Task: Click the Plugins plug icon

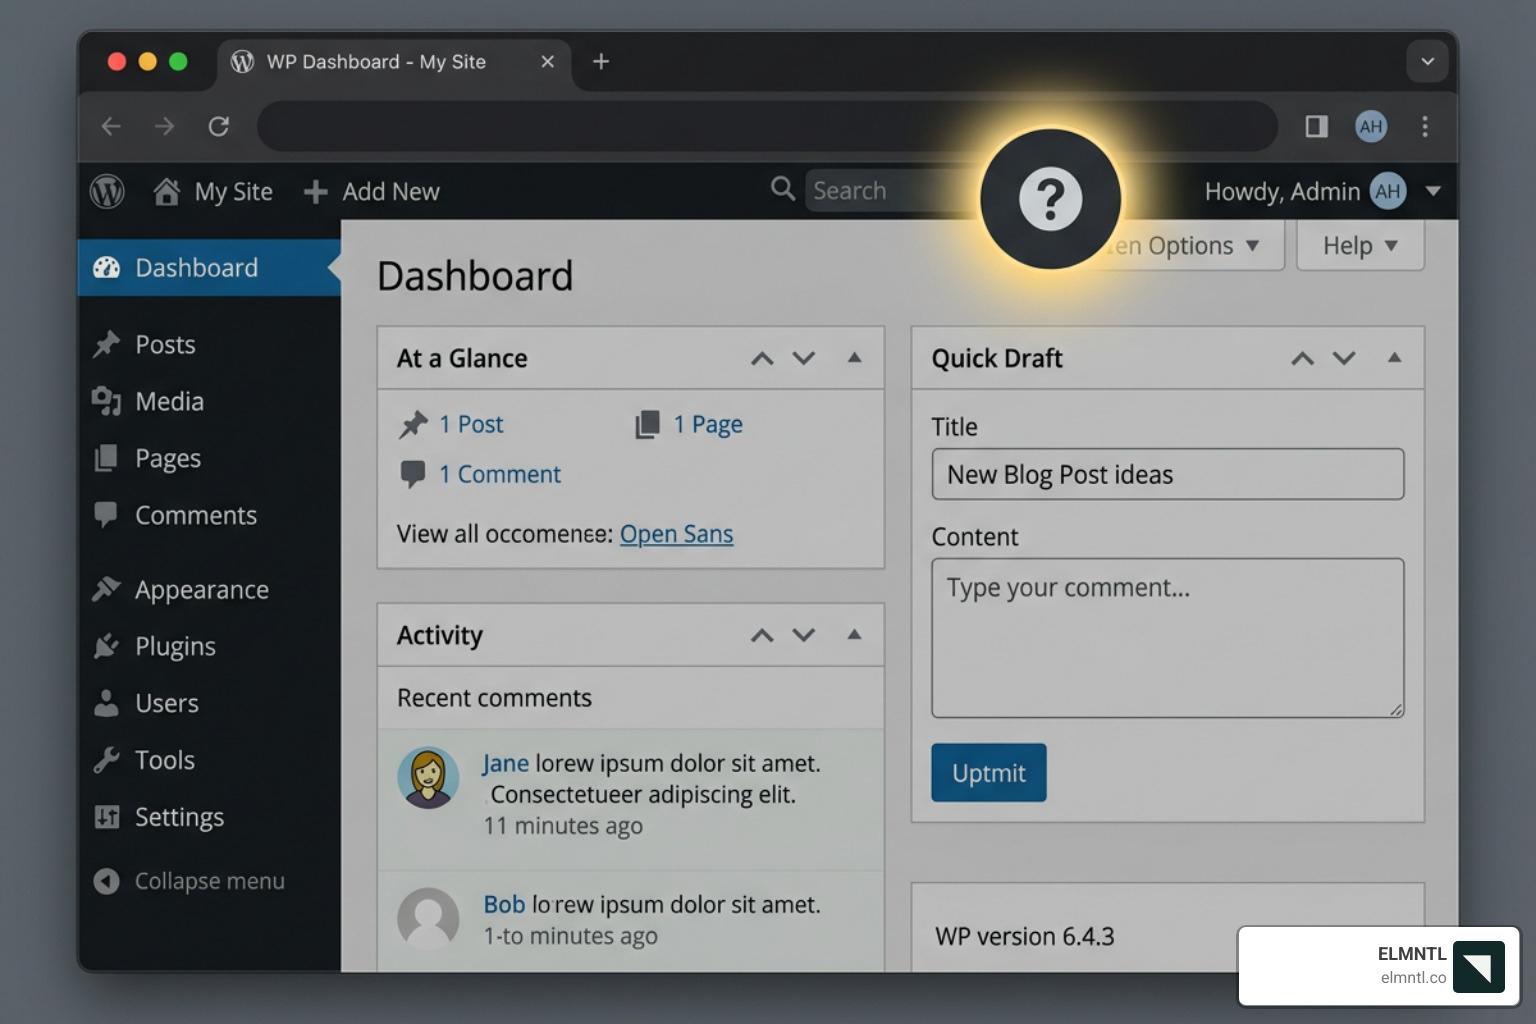Action: pos(106,646)
